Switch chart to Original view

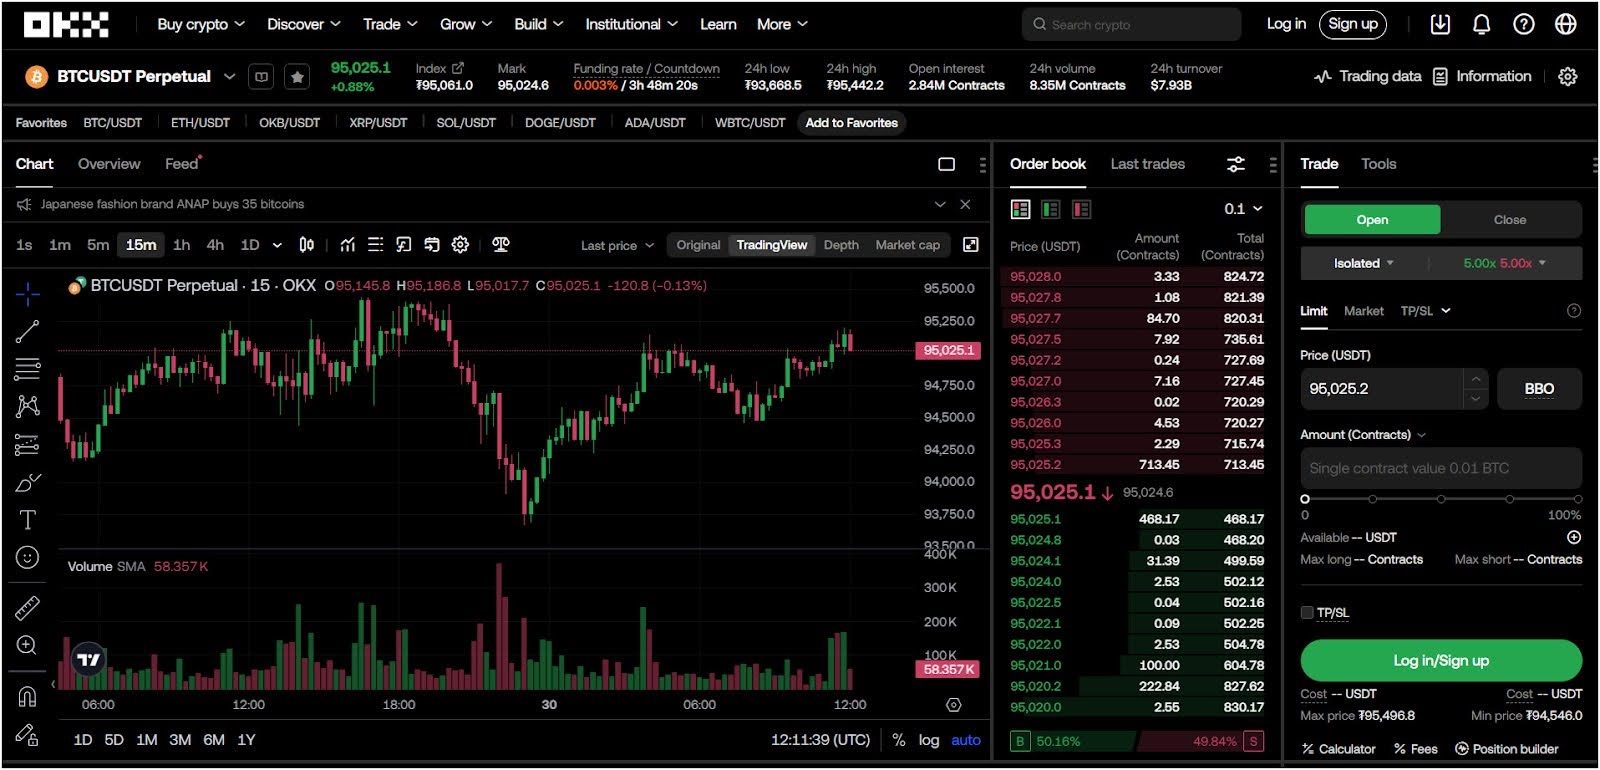tap(698, 245)
